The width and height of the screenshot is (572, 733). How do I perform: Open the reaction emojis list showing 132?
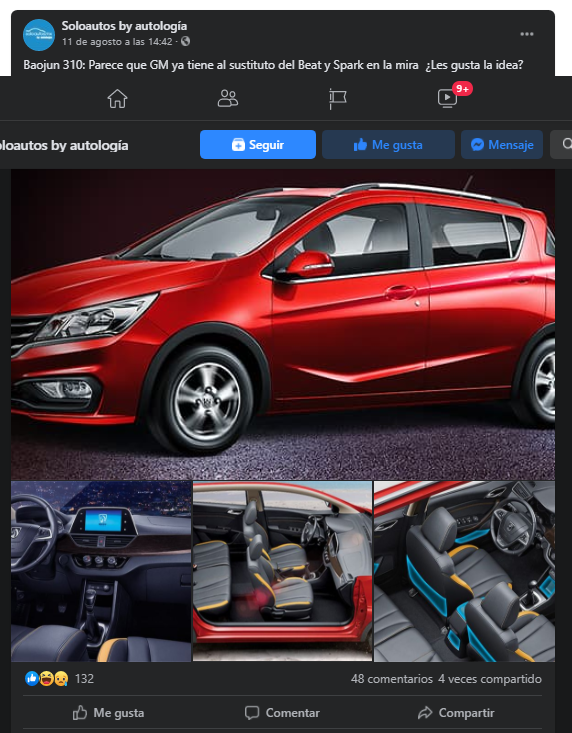pos(59,679)
